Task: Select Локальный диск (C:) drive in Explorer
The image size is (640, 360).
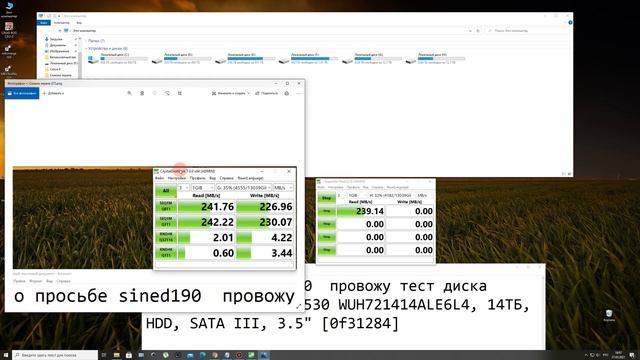Action: (x=118, y=58)
